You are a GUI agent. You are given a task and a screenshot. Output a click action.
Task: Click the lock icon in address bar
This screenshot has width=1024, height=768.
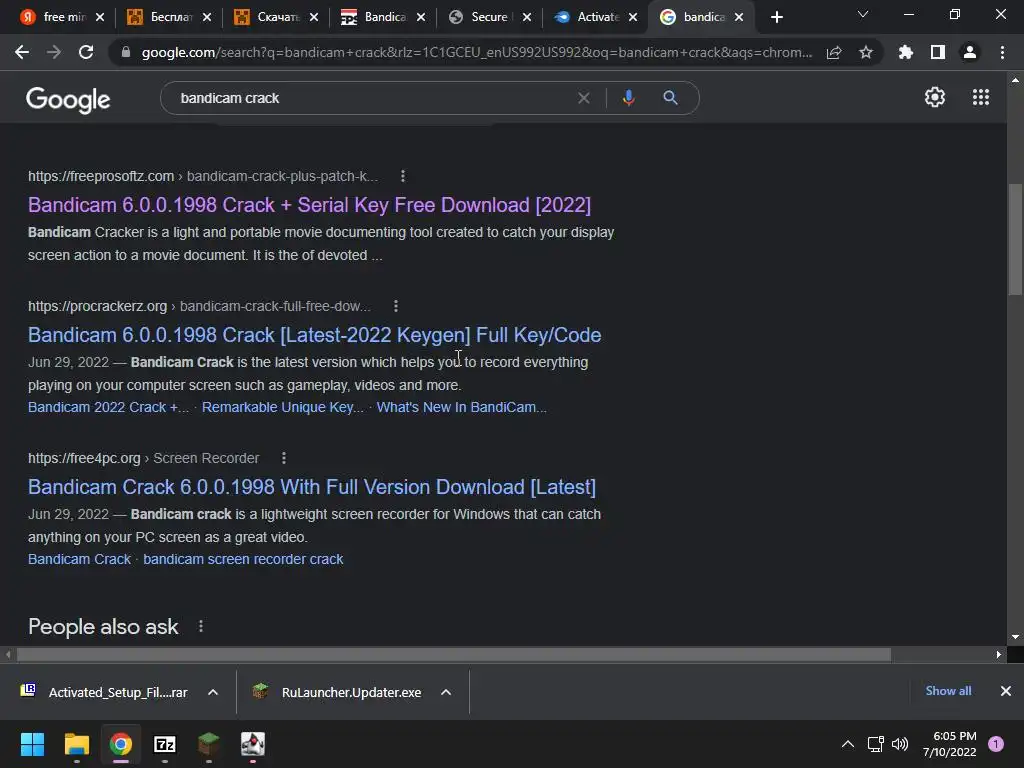pos(126,52)
